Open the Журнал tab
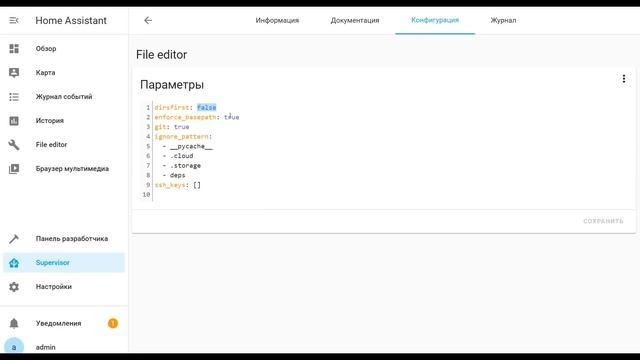This screenshot has height=360, width=640. tap(503, 20)
